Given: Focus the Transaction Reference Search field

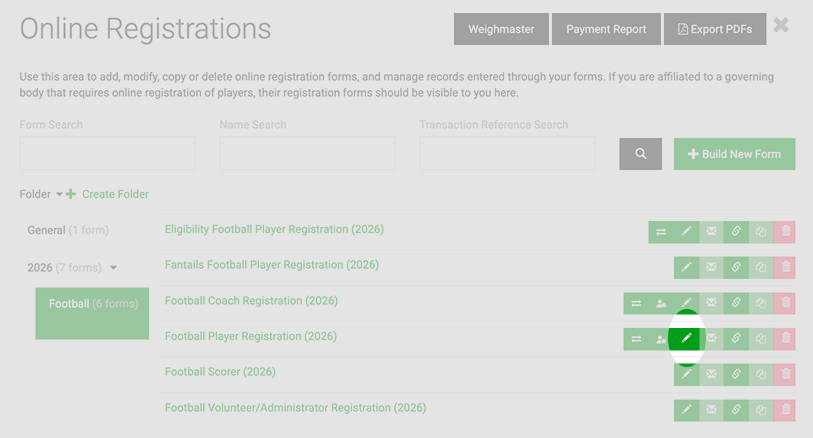Looking at the screenshot, I should [507, 153].
